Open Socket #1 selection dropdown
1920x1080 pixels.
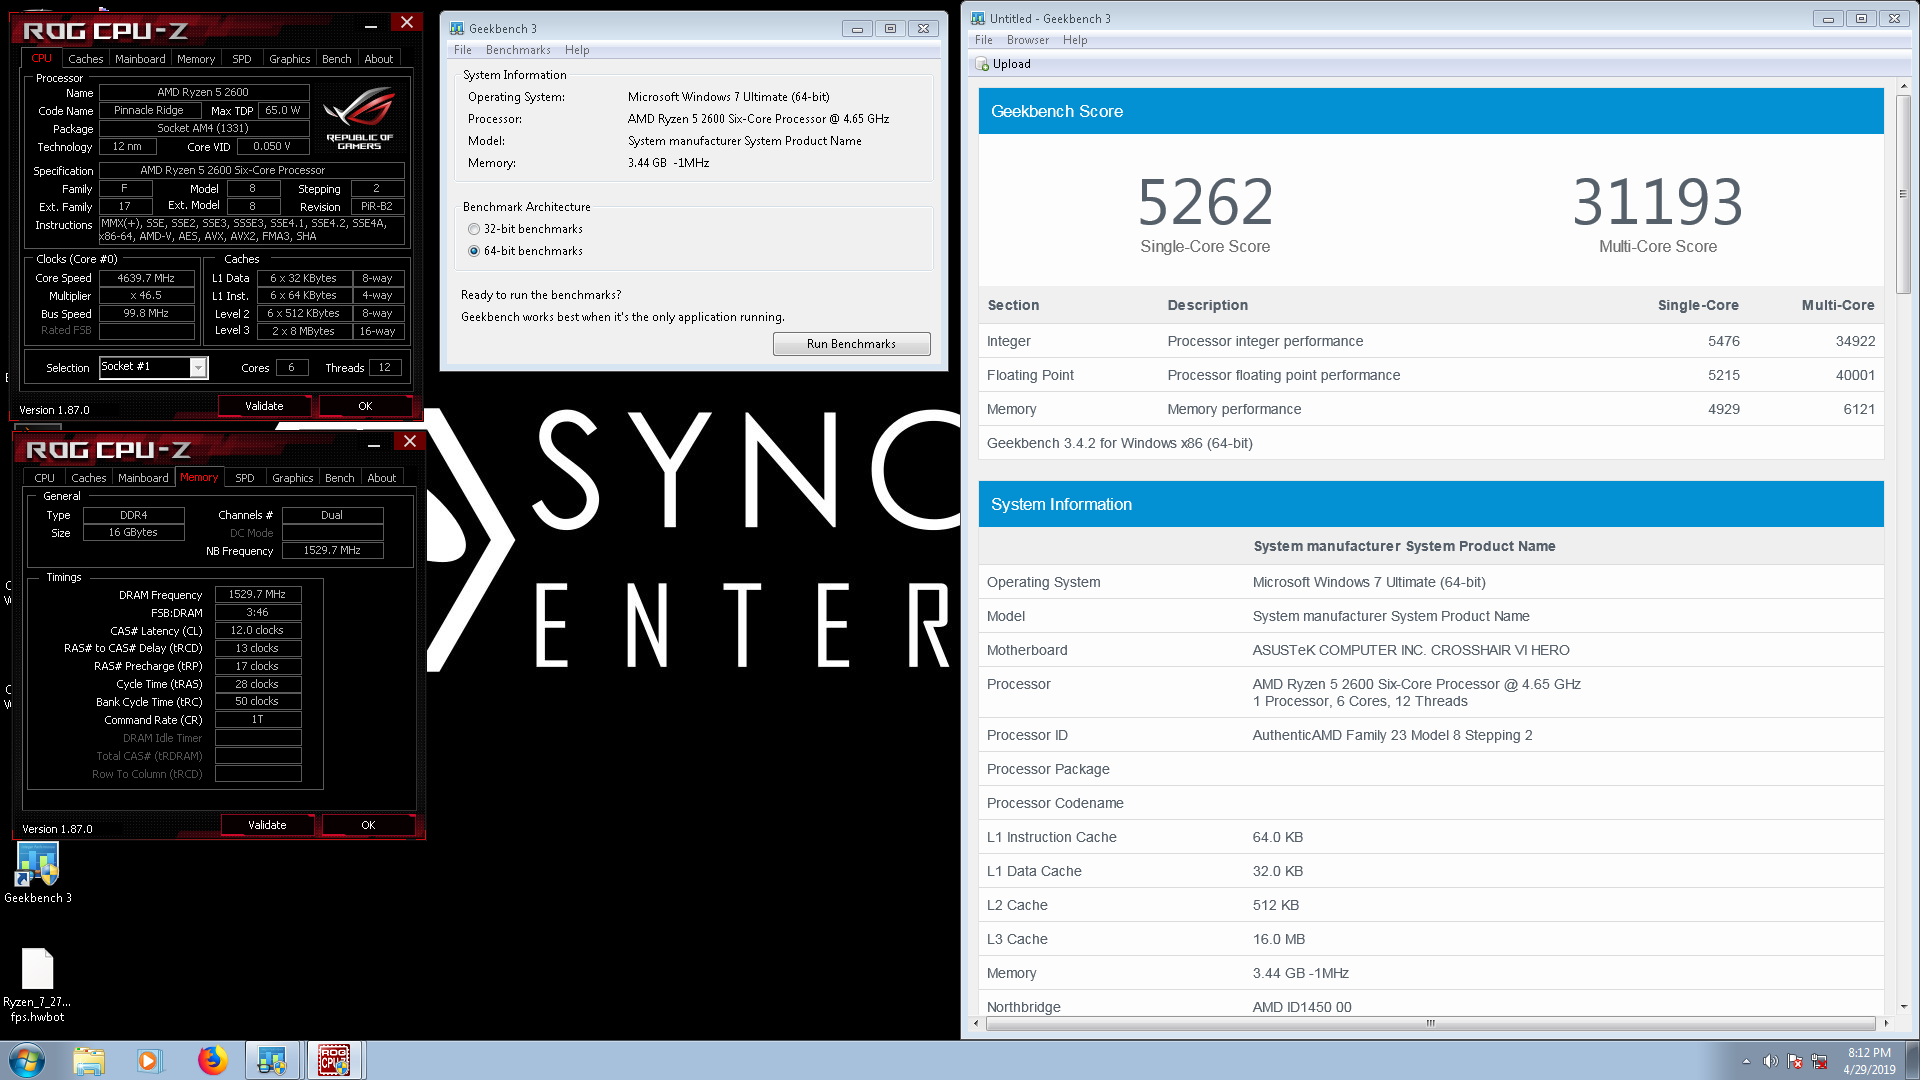click(x=198, y=368)
